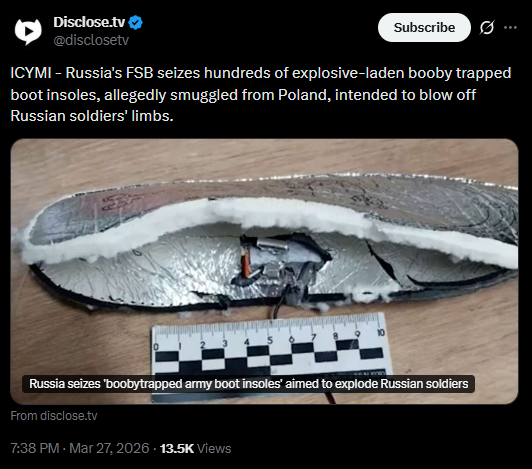The width and height of the screenshot is (532, 469).
Task: Follow the 'From disclose.tv' source link
Action: pos(54,416)
